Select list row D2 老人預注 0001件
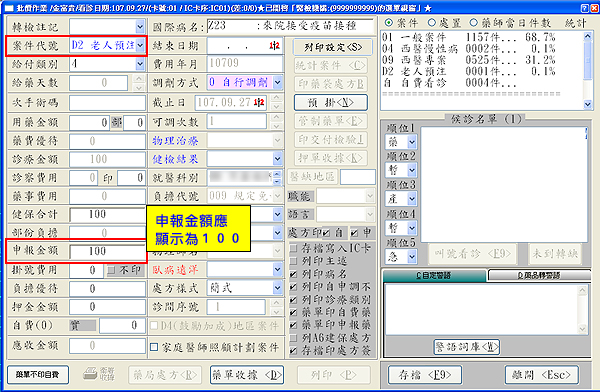600x392 pixels. pyautogui.click(x=469, y=71)
